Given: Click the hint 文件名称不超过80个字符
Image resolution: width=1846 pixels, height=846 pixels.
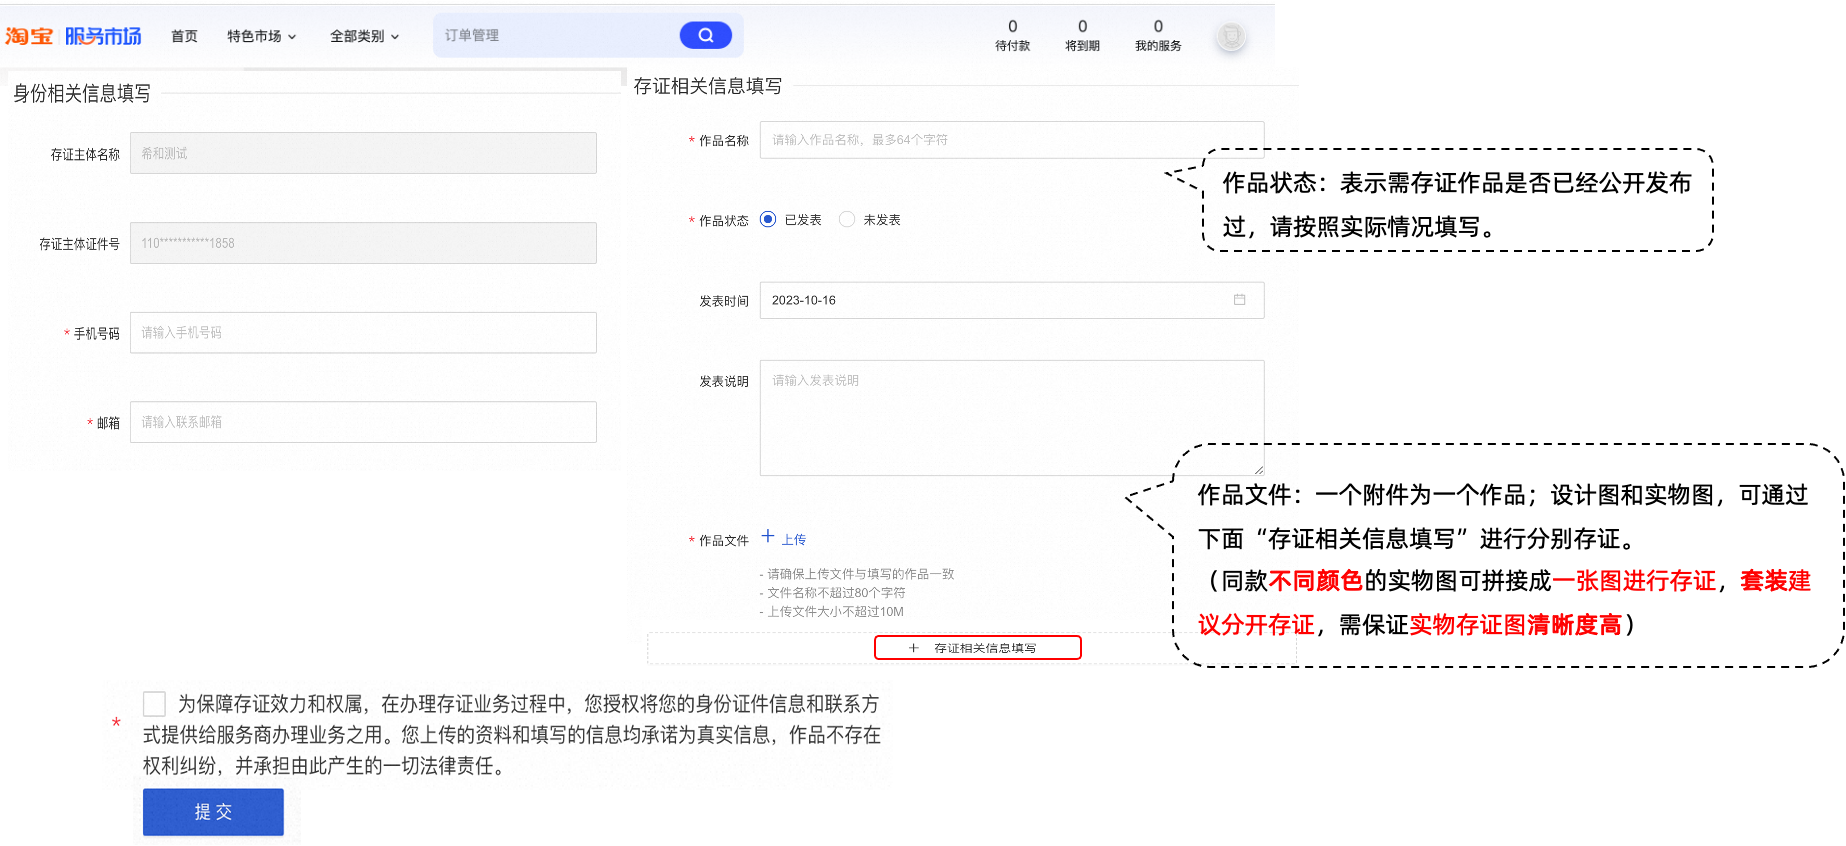Looking at the screenshot, I should 832,593.
